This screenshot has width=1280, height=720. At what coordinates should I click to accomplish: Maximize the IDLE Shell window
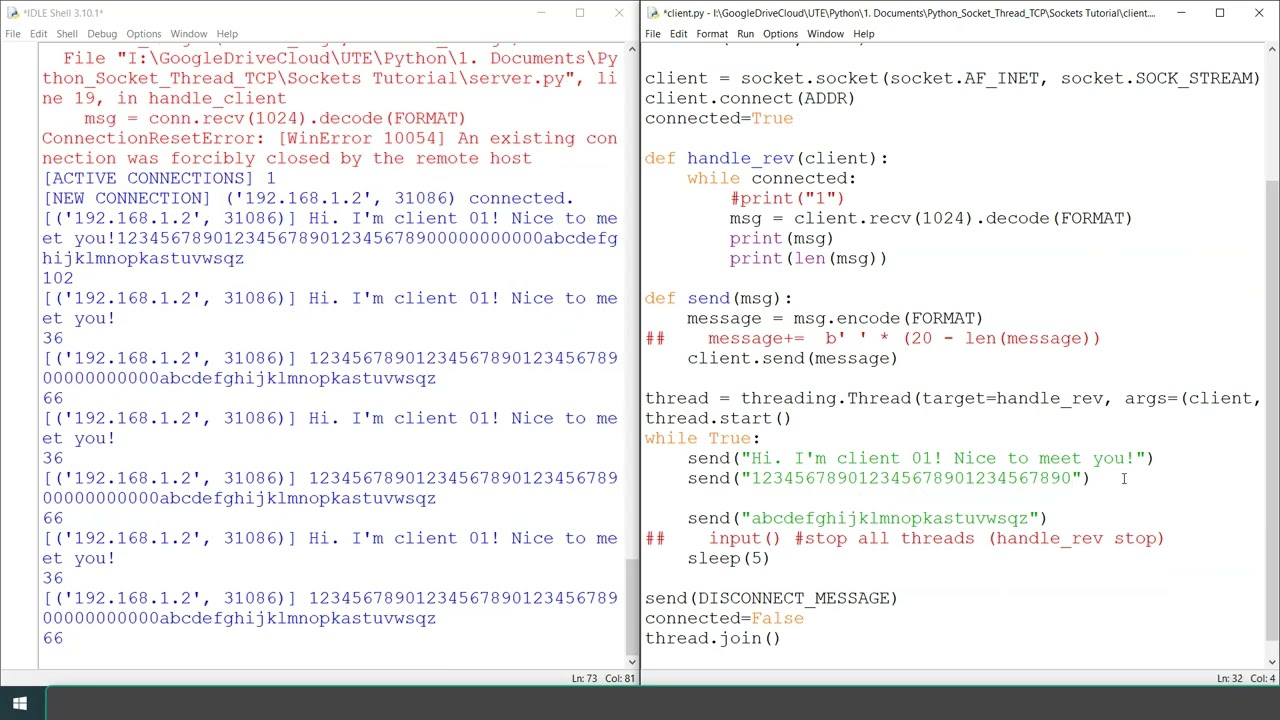point(580,13)
